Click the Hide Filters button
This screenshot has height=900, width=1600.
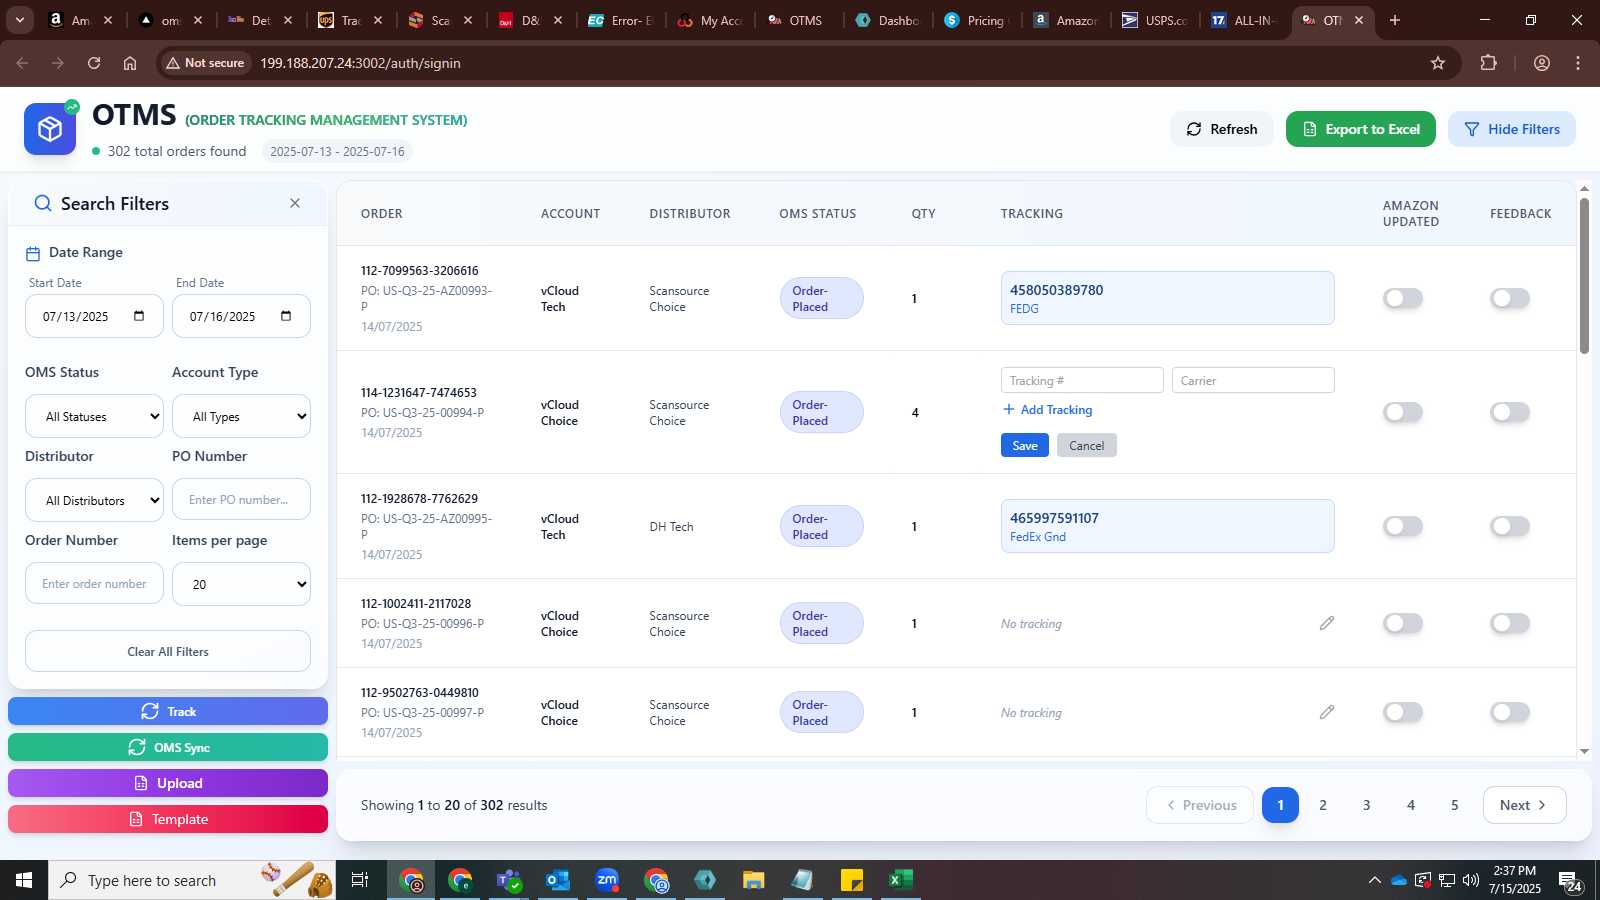[1512, 129]
